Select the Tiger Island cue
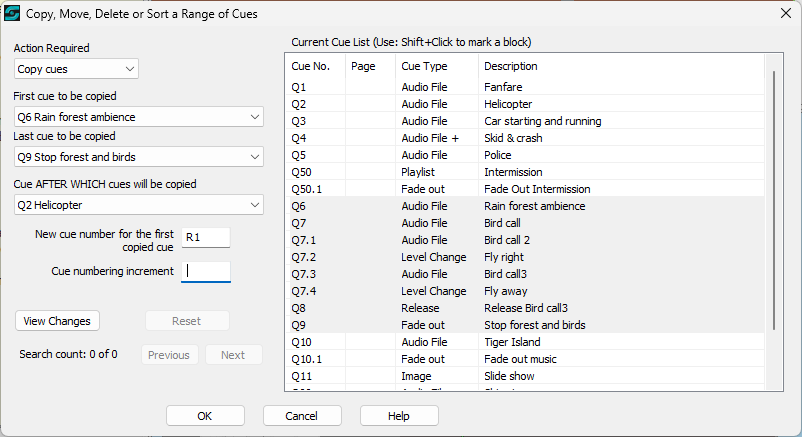This screenshot has width=802, height=437. point(525,342)
